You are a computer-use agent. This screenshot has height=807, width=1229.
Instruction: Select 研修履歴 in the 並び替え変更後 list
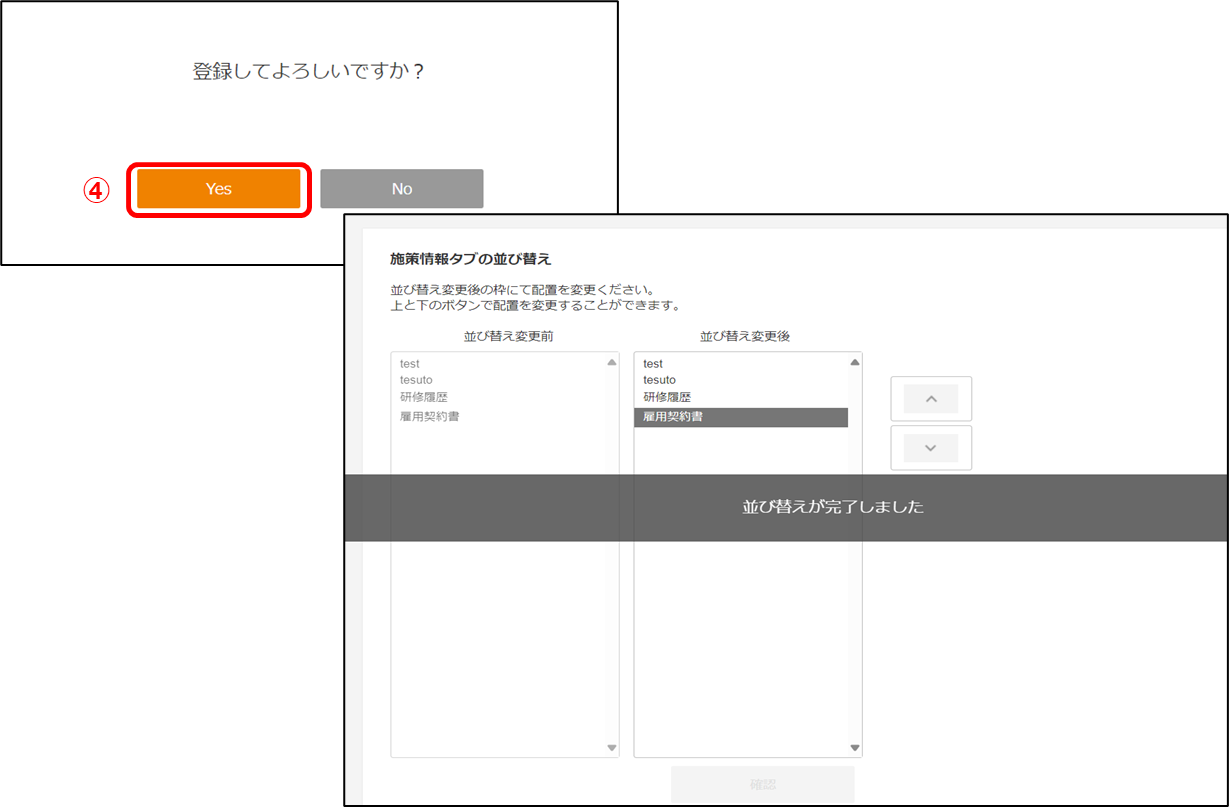[667, 397]
